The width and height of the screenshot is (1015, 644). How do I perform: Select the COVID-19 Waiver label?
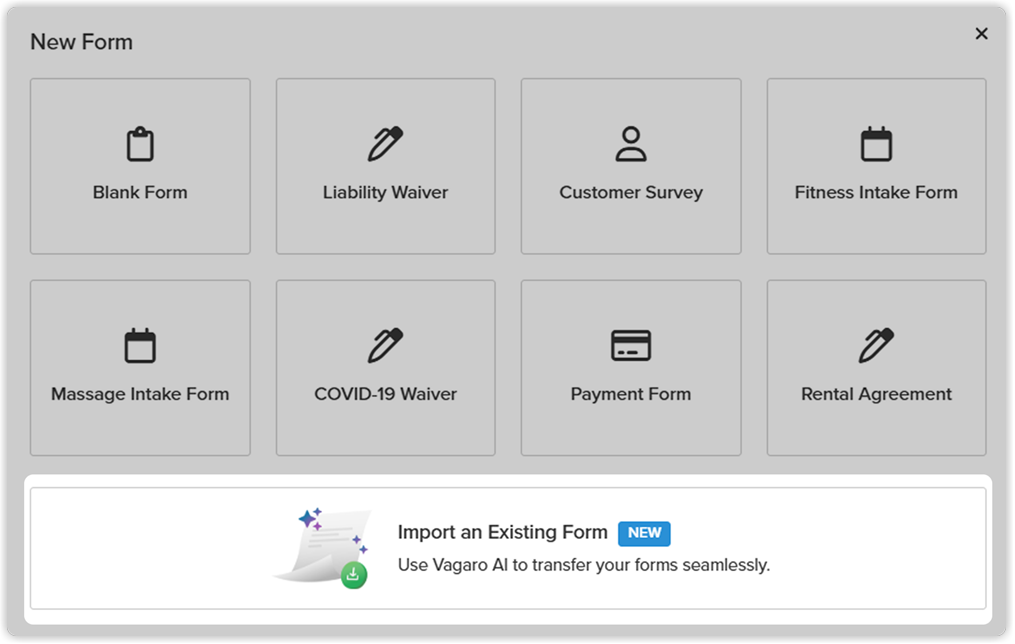385,394
